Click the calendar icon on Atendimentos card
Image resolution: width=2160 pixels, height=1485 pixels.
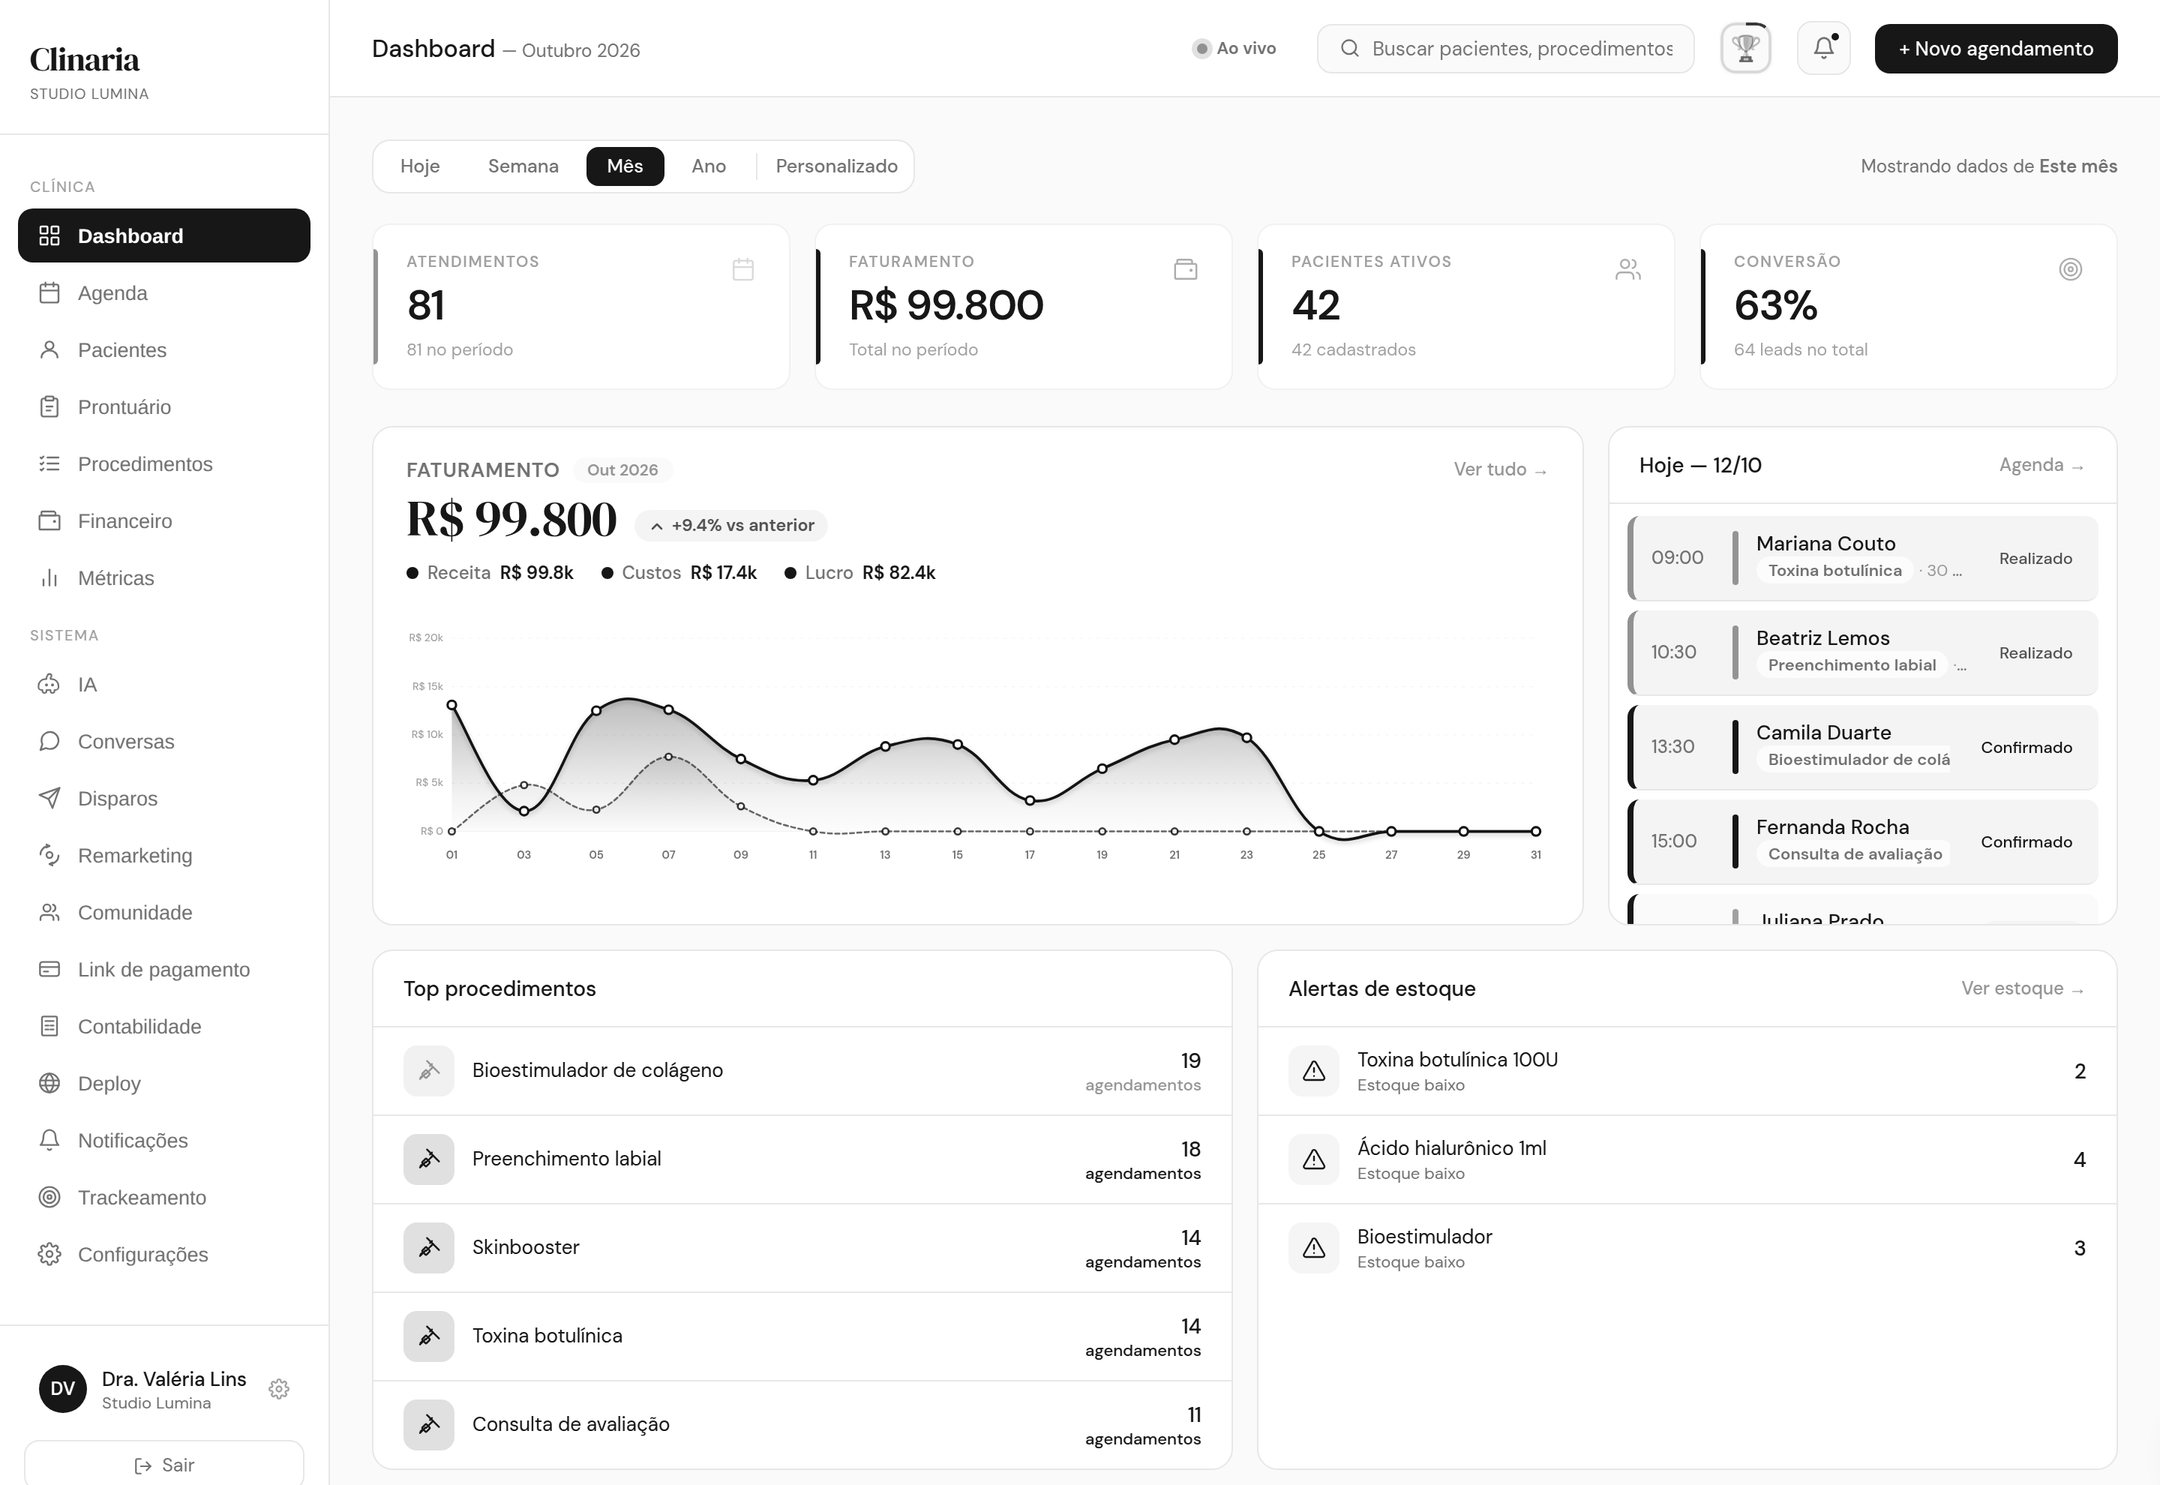pyautogui.click(x=742, y=269)
